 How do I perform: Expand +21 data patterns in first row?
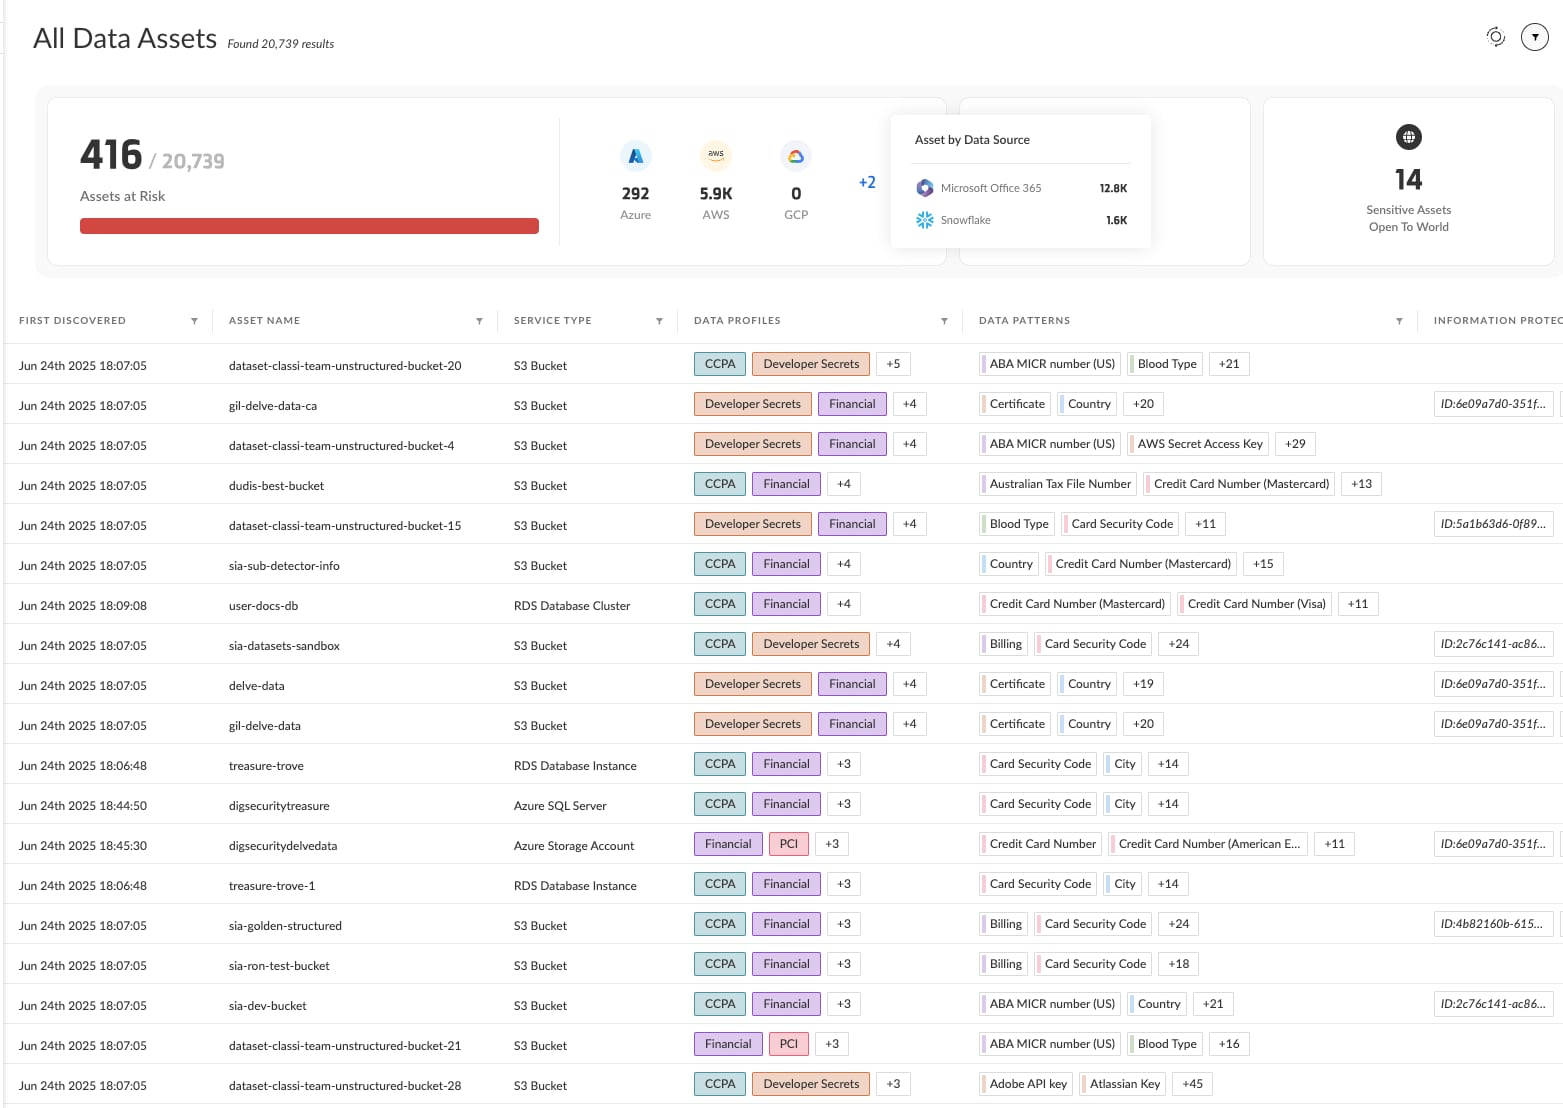[1228, 364]
